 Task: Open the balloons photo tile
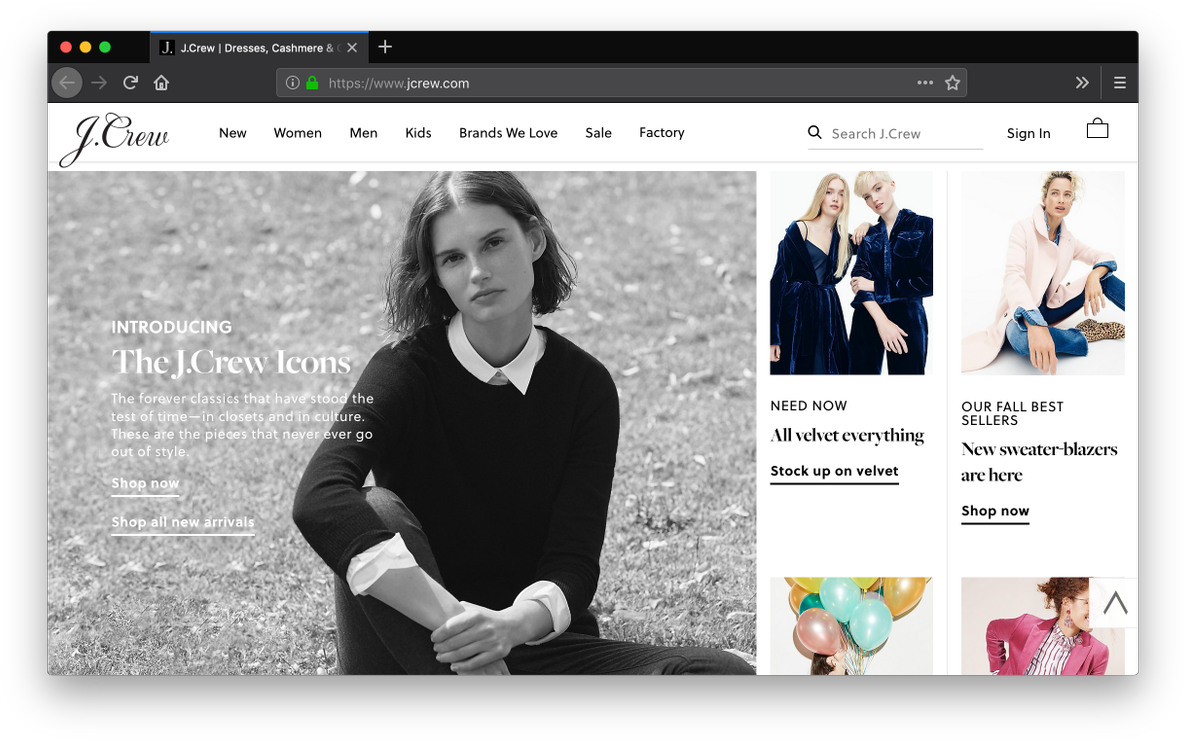(851, 626)
